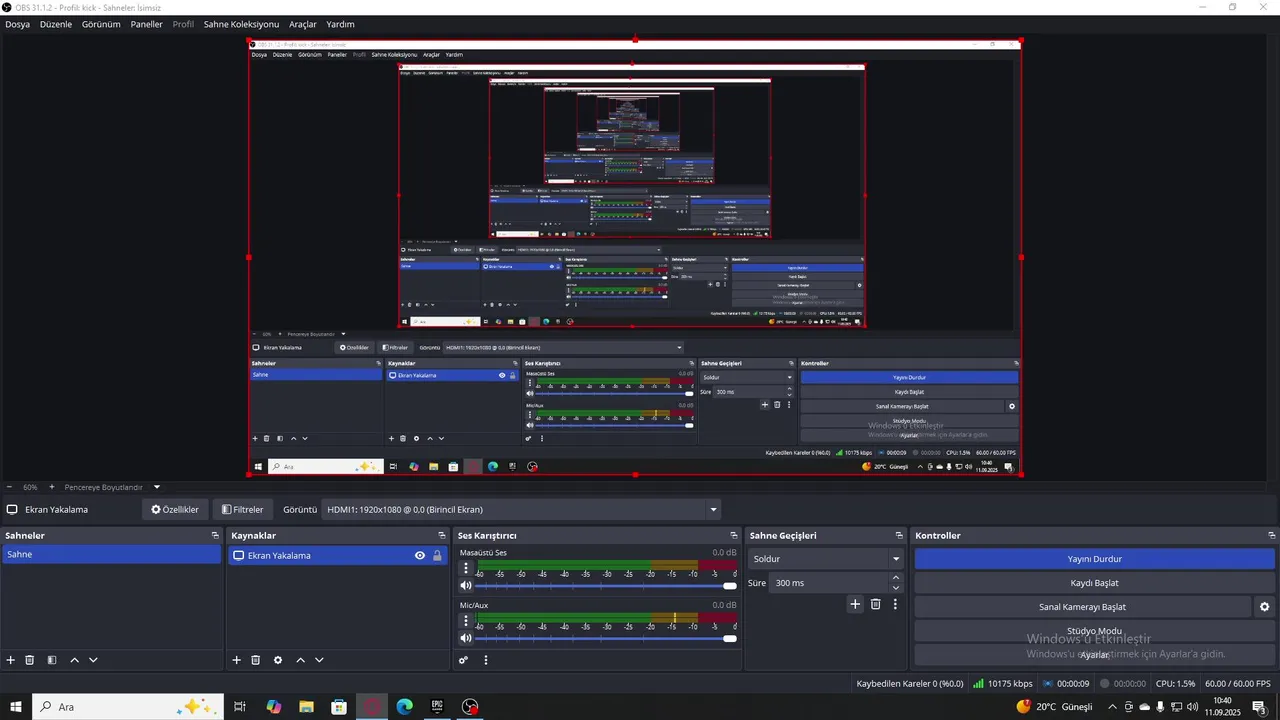Open the Mic/Aux options three-dot menu
The height and width of the screenshot is (720, 1280).
(x=465, y=620)
